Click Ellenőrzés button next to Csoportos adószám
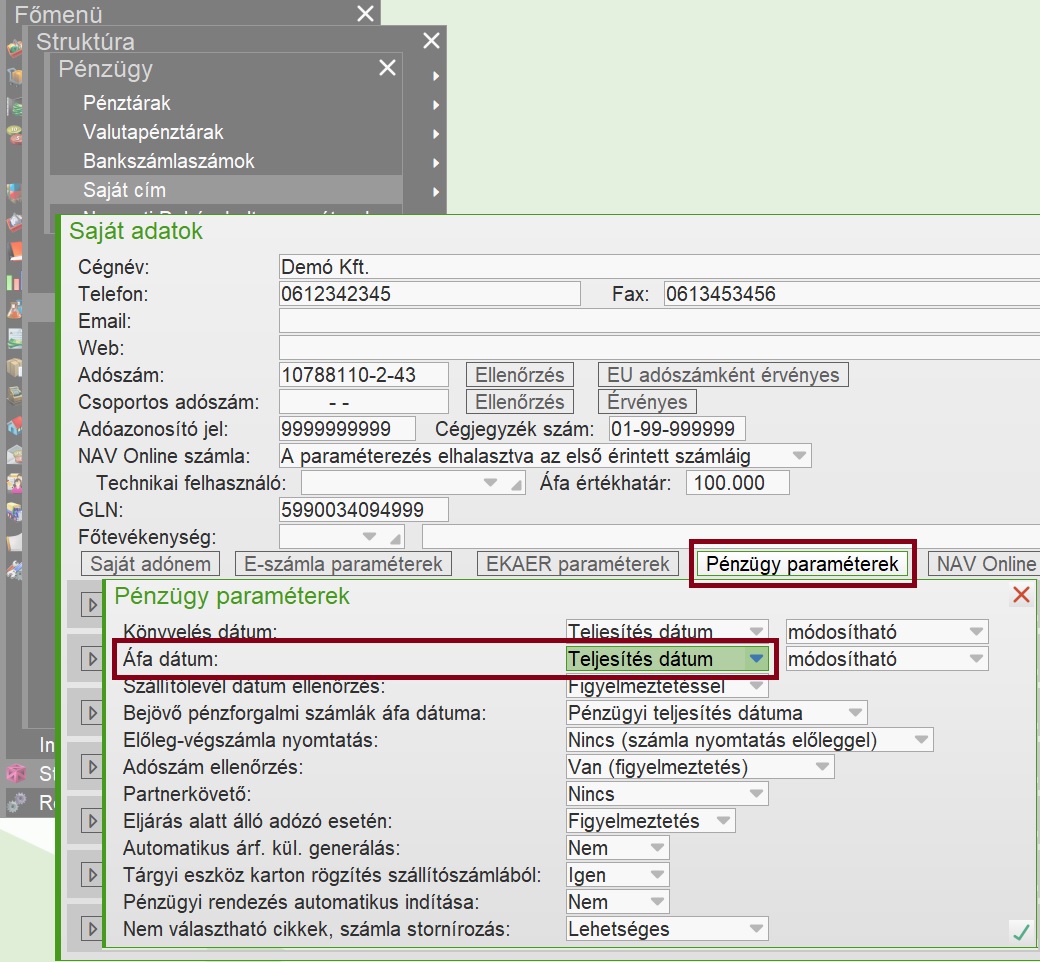 [x=519, y=402]
